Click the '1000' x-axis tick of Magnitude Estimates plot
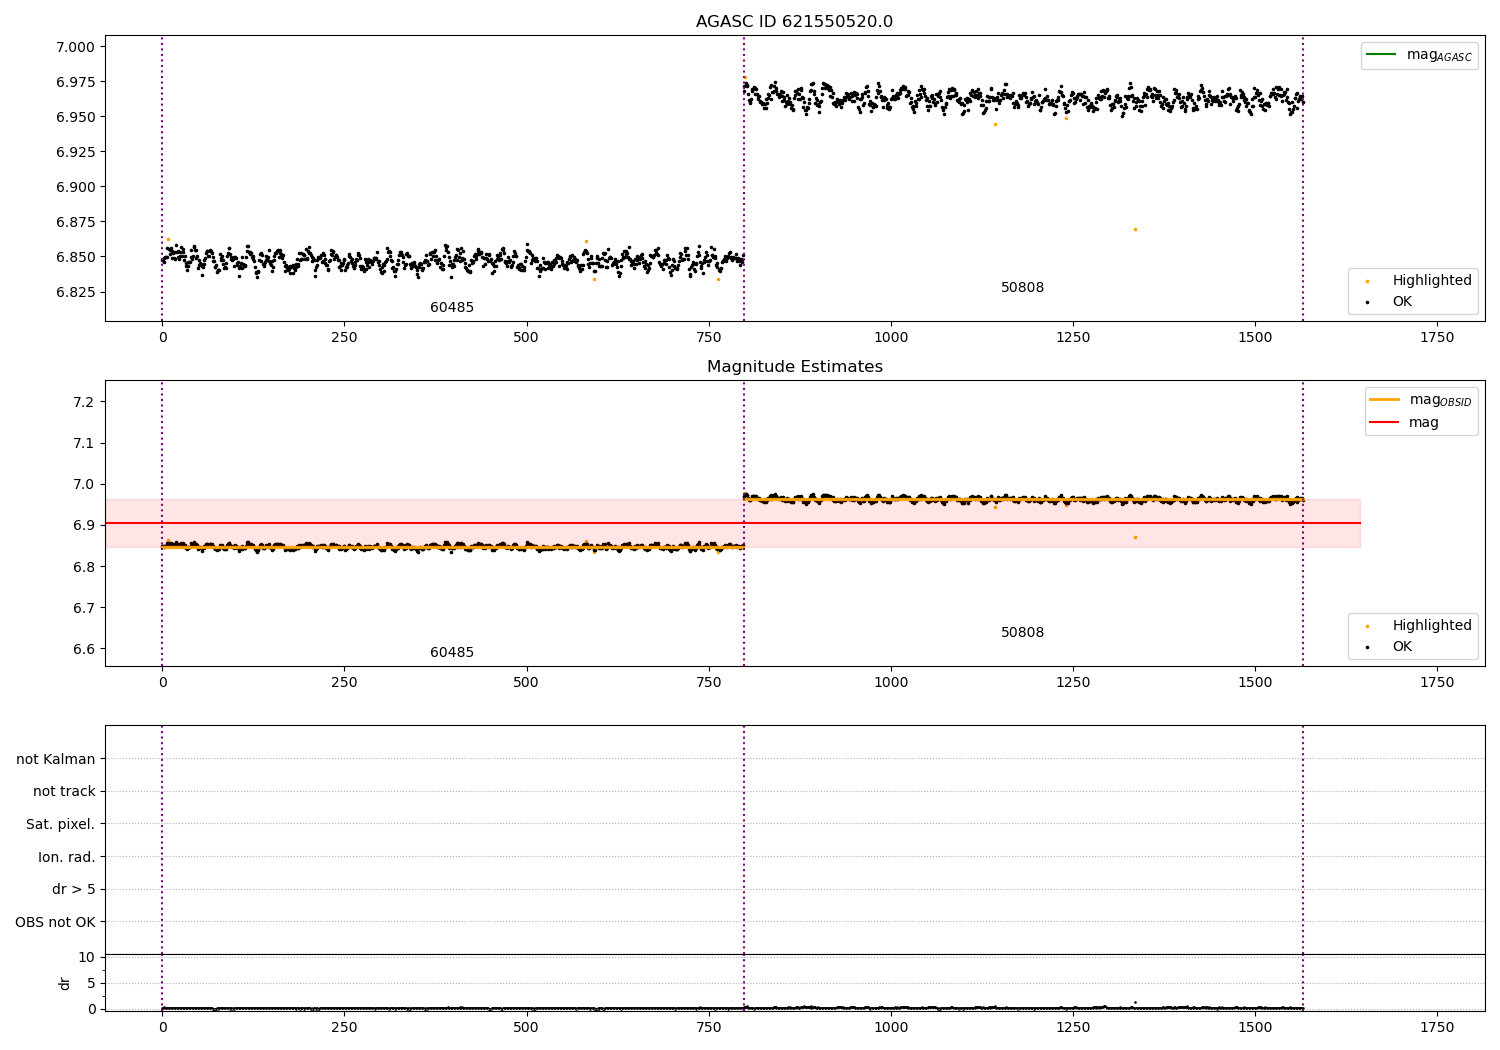The height and width of the screenshot is (1050, 1500). coord(891,683)
